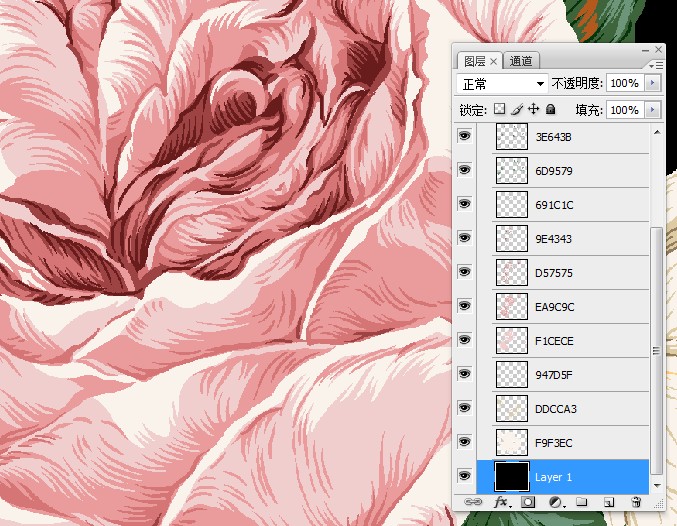The height and width of the screenshot is (526, 677).
Task: Click layers list scroll up arrow
Action: (657, 132)
